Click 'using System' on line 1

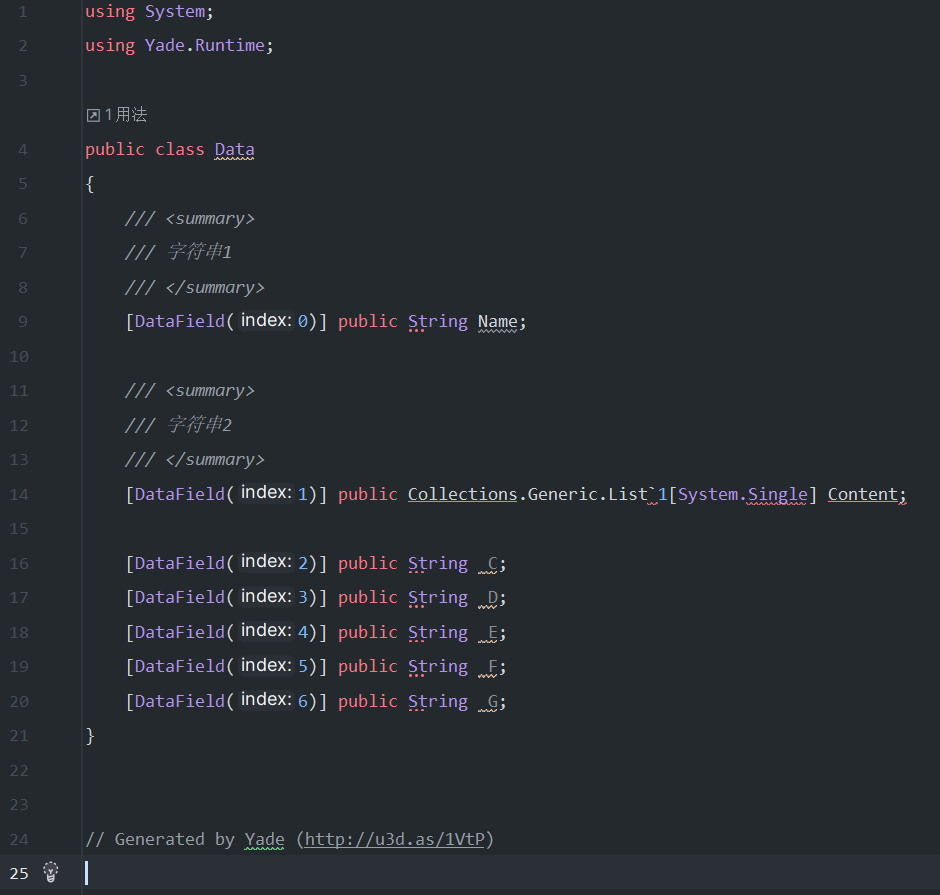[x=144, y=11]
